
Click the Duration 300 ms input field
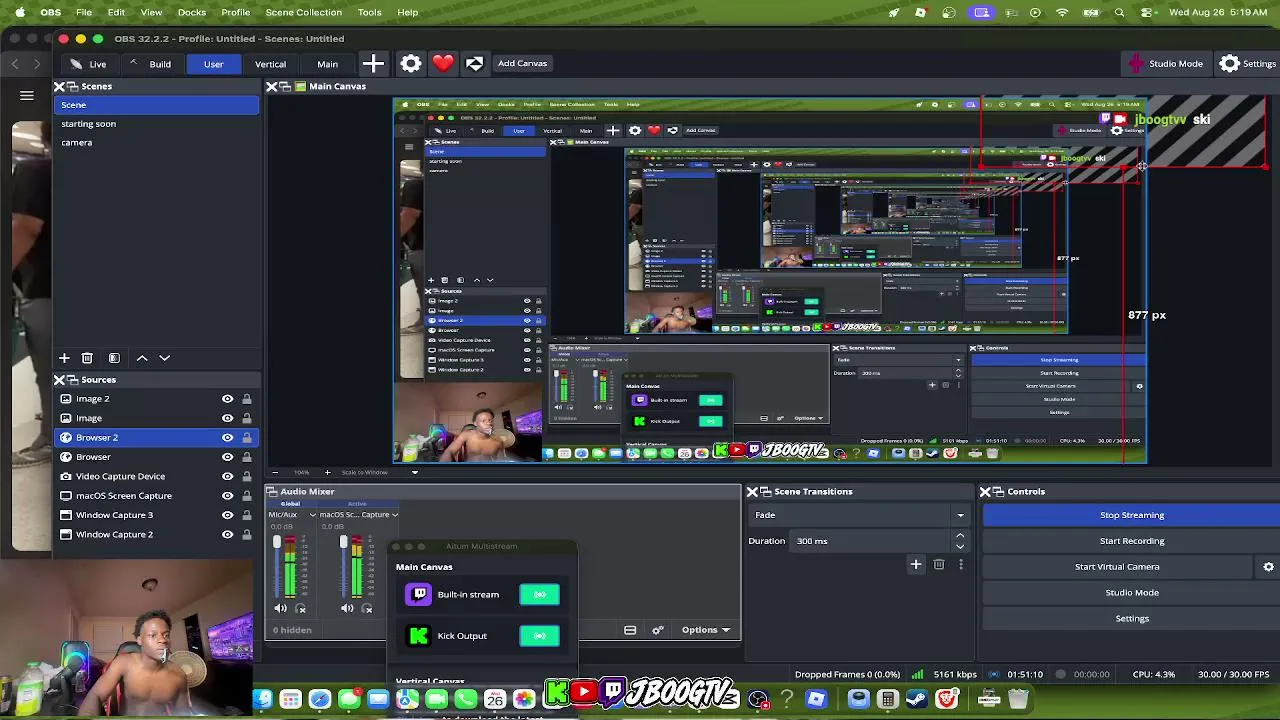coord(871,541)
